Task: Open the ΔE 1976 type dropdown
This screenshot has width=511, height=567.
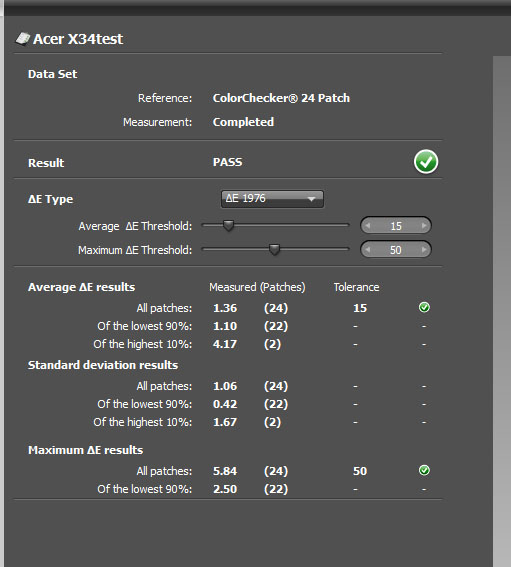Action: pyautogui.click(x=272, y=199)
